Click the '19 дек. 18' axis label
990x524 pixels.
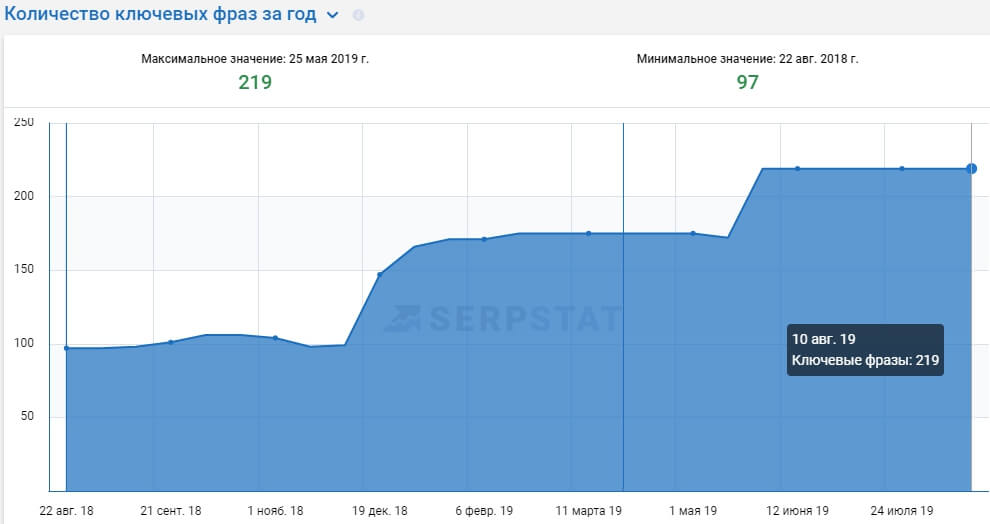[379, 511]
